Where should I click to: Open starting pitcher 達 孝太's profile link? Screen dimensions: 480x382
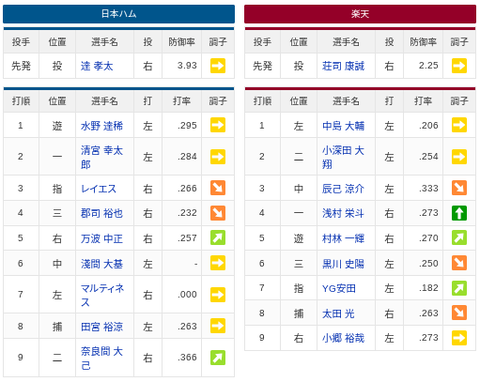(x=97, y=66)
